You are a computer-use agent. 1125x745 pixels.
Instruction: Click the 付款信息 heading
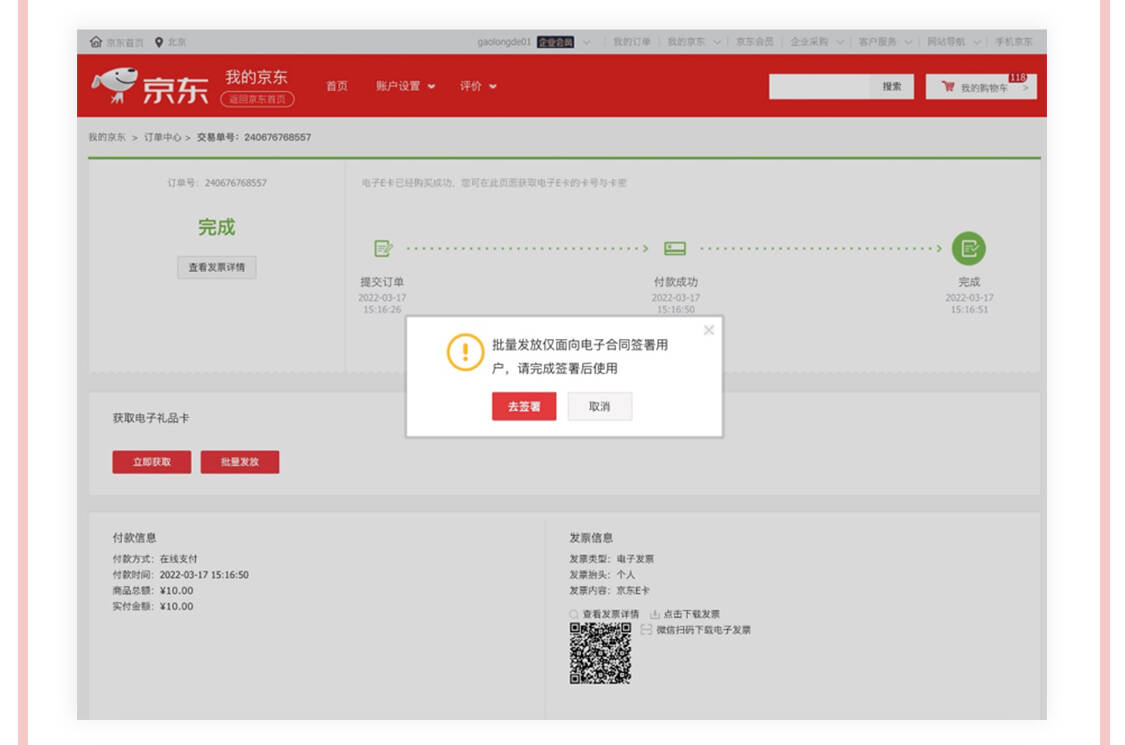134,538
